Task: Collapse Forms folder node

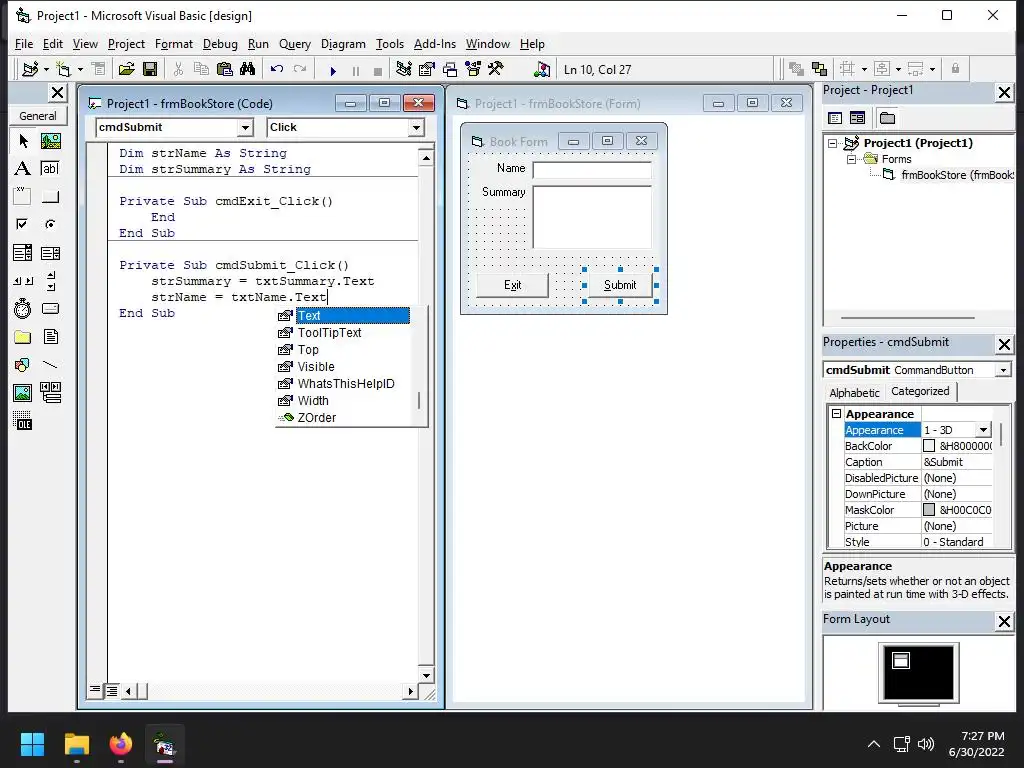Action: click(x=852, y=159)
